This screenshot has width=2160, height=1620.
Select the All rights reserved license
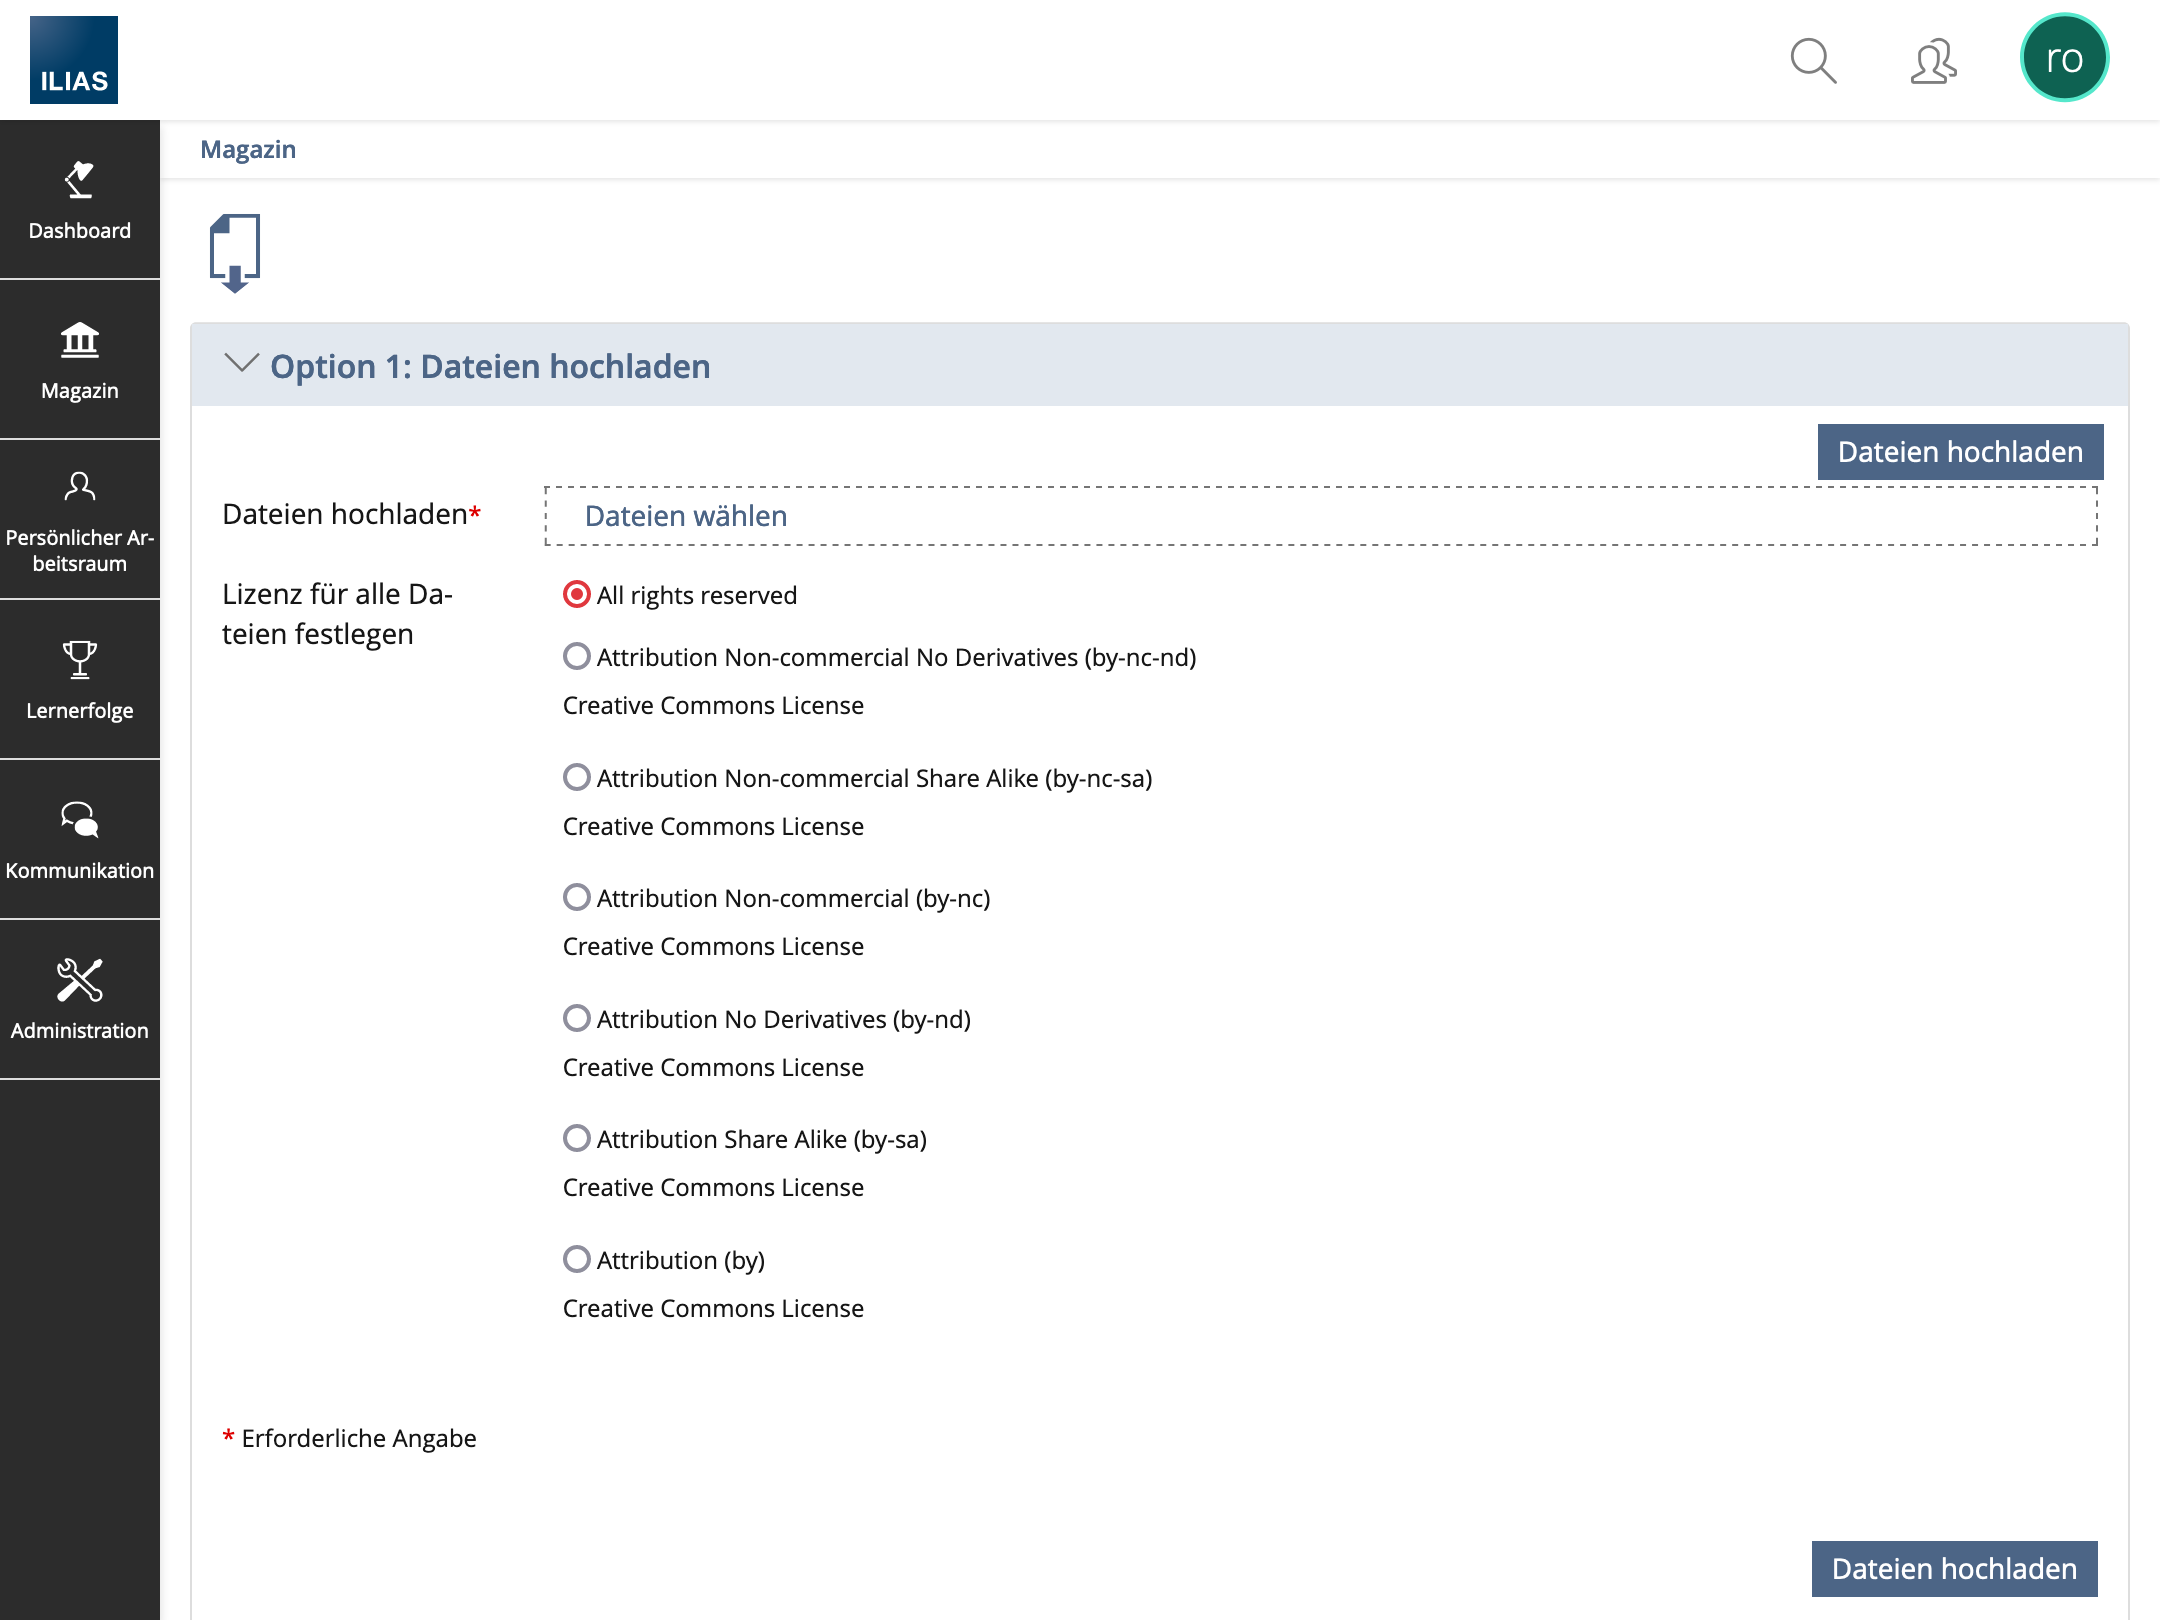tap(577, 595)
